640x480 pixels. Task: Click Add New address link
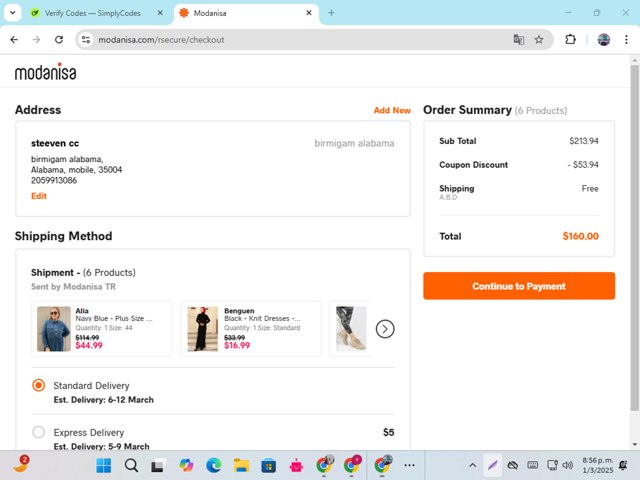392,110
